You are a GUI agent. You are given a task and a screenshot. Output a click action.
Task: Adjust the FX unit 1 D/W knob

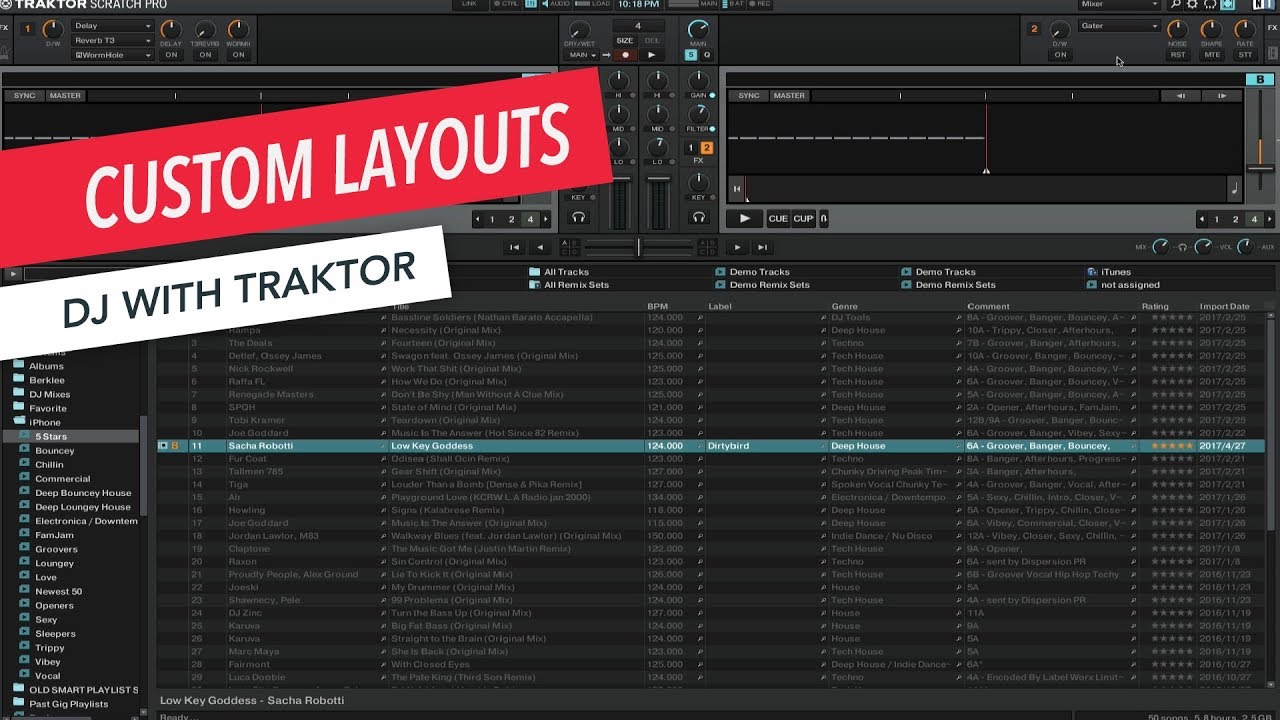click(52, 31)
